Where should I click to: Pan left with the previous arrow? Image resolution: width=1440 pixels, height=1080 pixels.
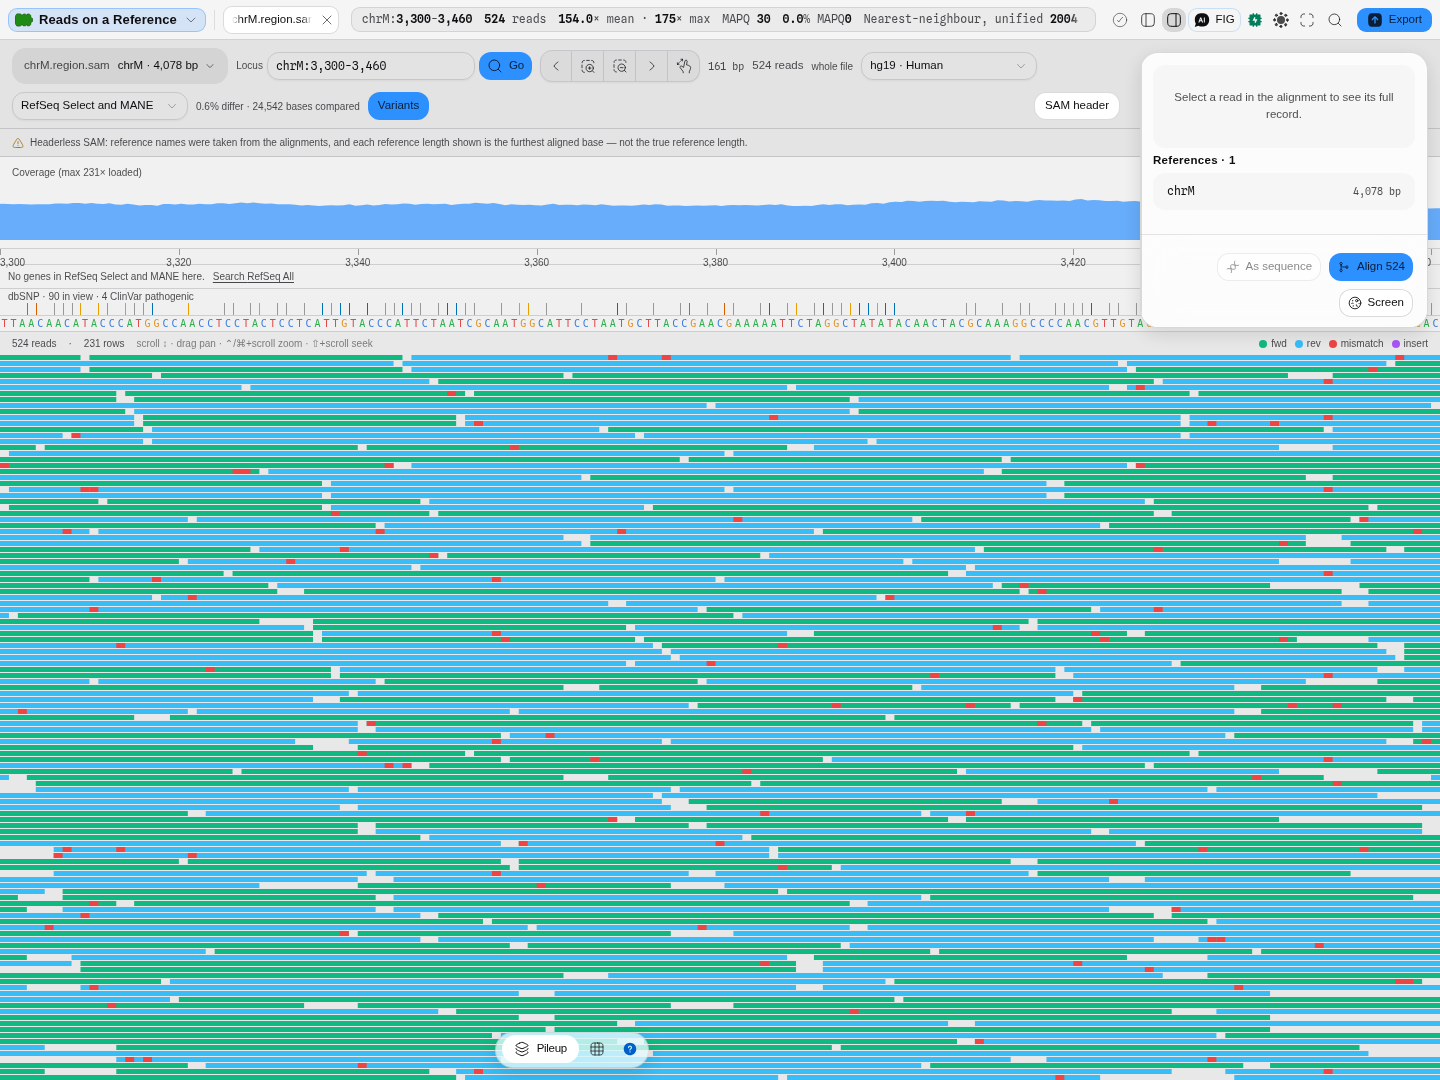coord(556,66)
